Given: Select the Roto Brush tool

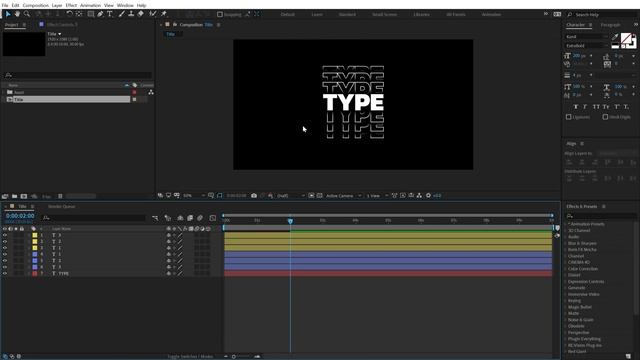Looking at the screenshot, I should tap(153, 14).
